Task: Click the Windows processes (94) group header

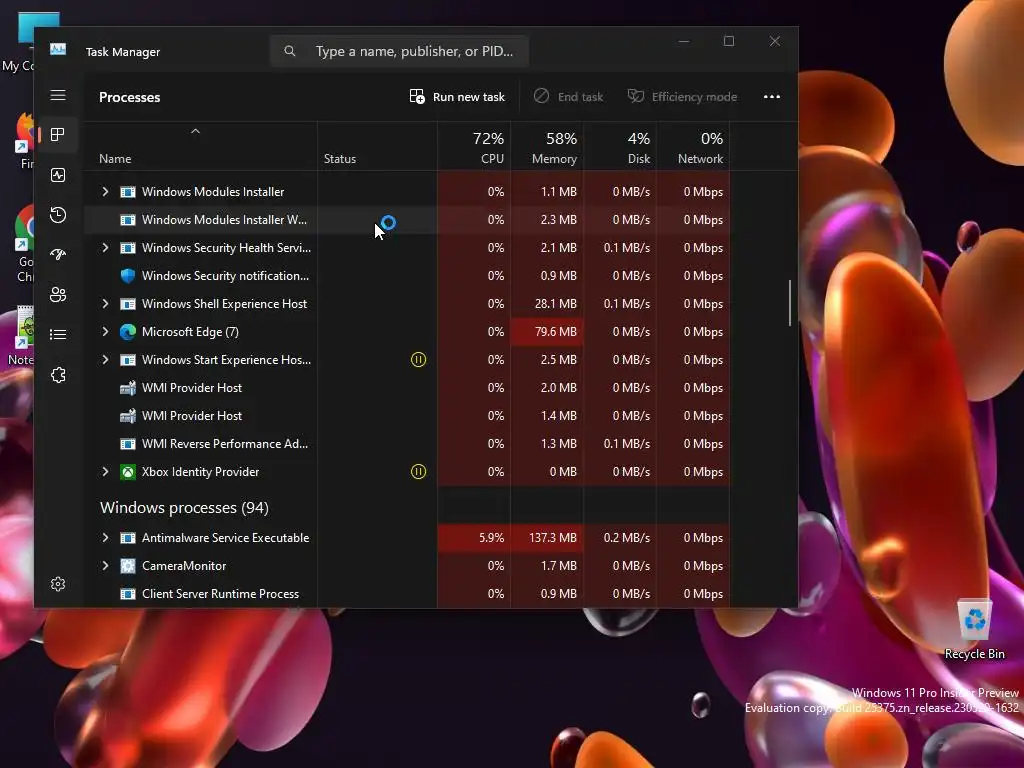Action: (x=184, y=507)
